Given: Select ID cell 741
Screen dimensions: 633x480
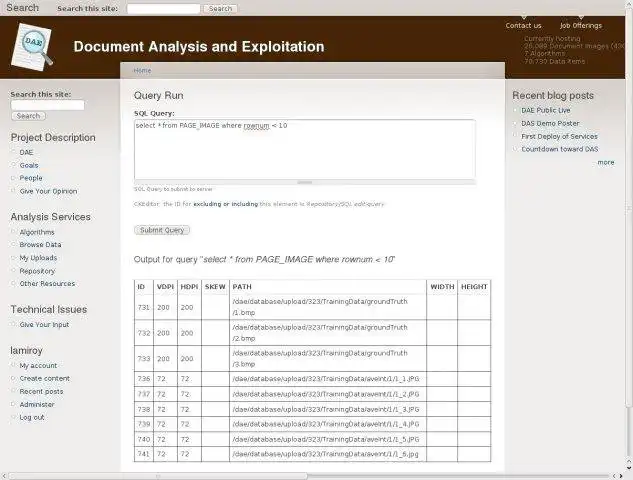Looking at the screenshot, I should pyautogui.click(x=144, y=454).
